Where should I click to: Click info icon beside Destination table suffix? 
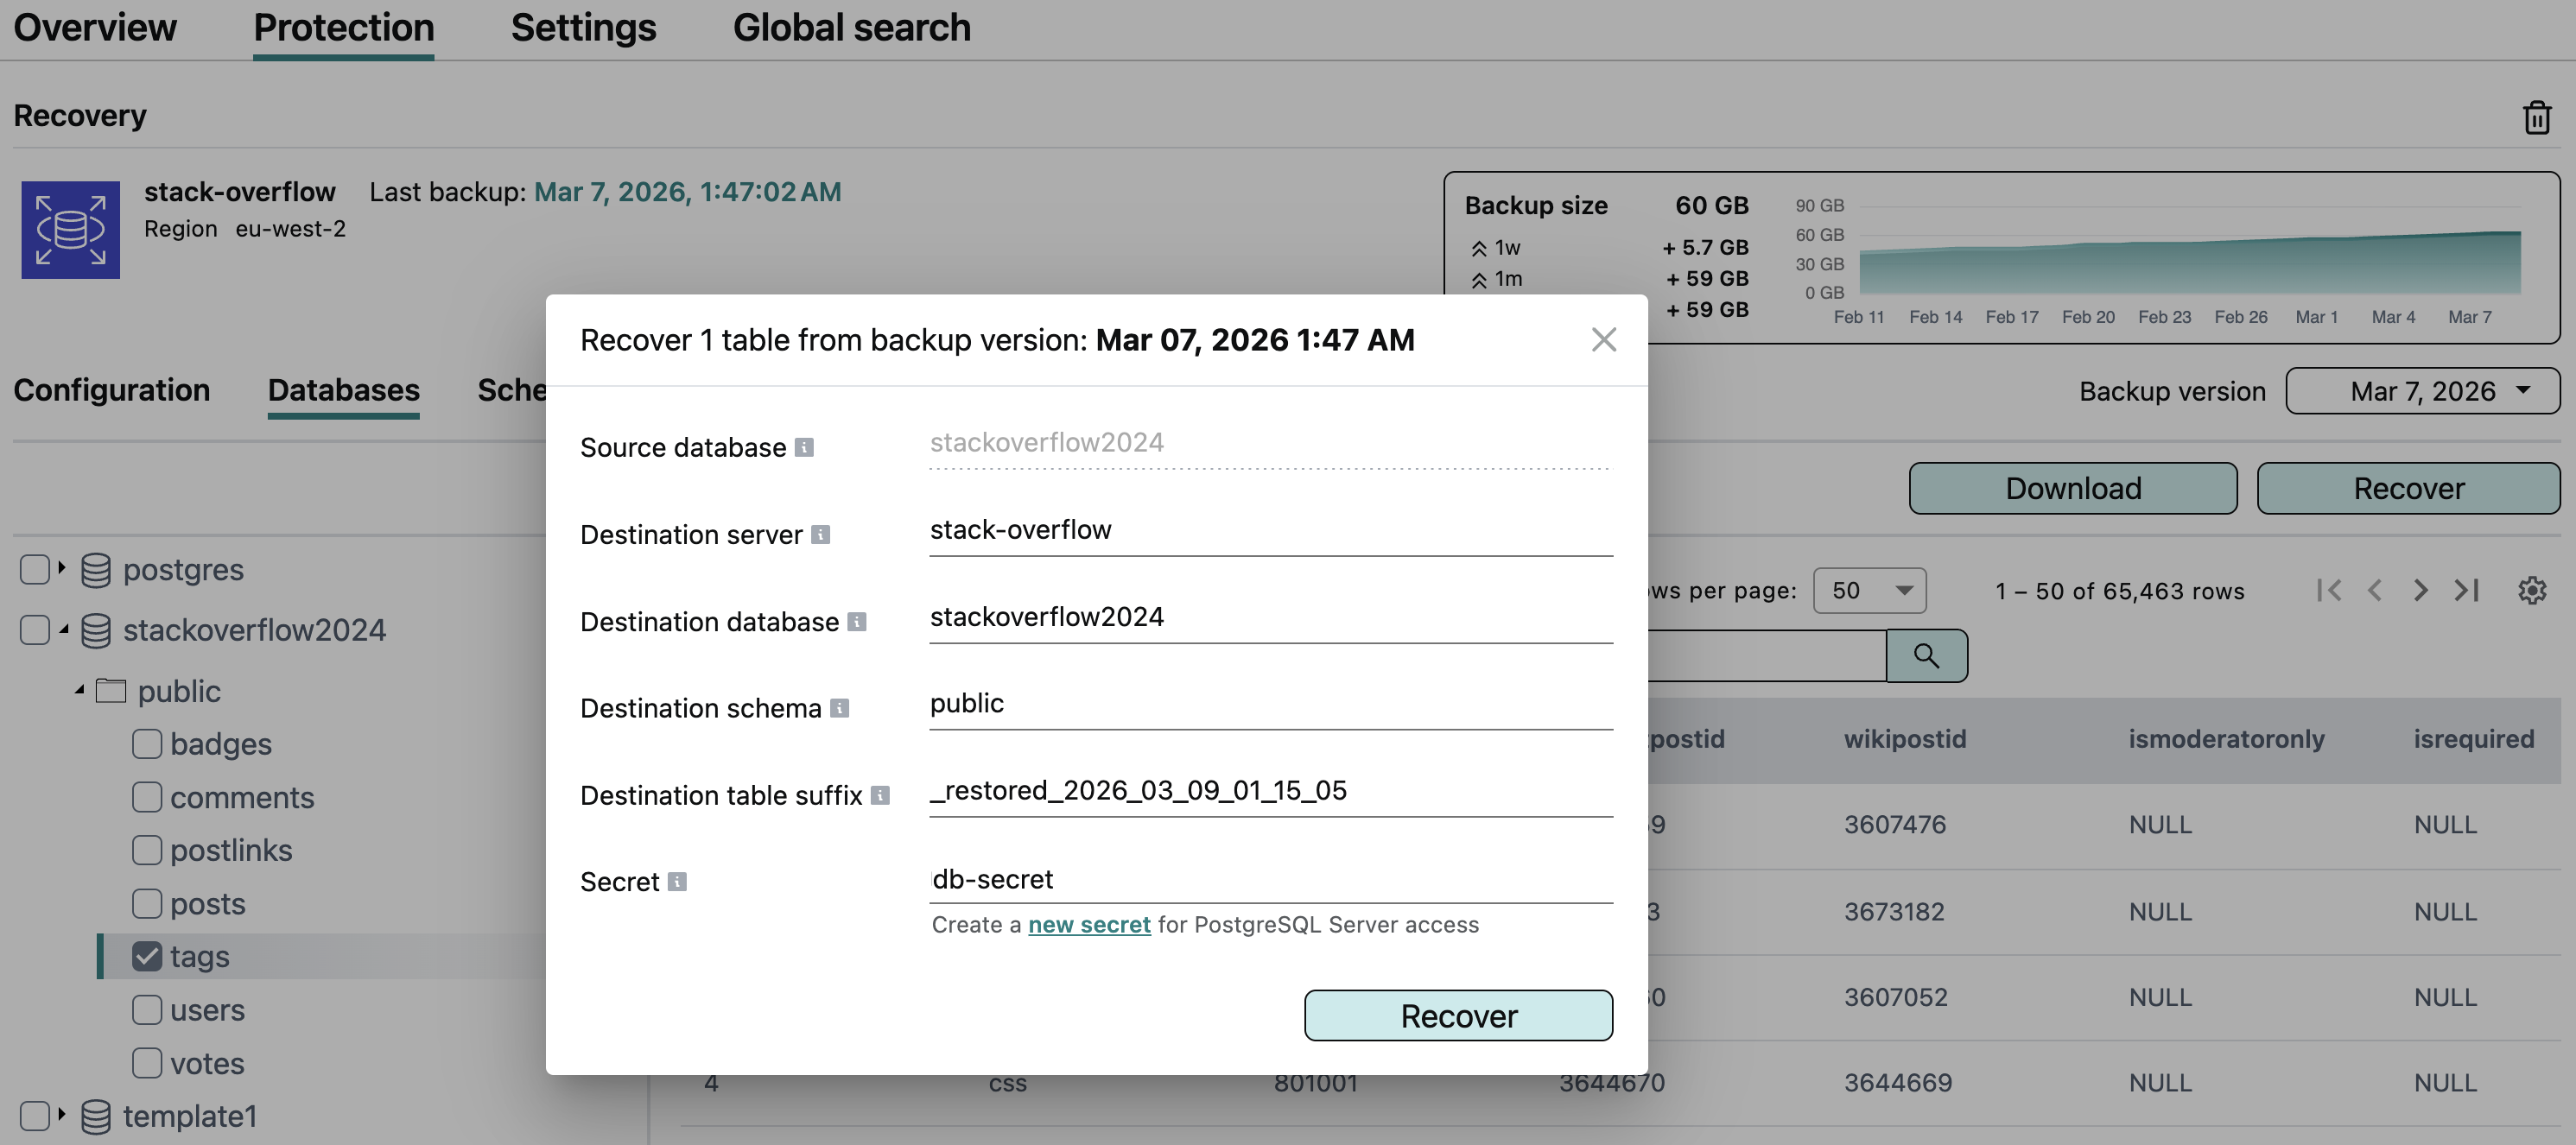tap(880, 795)
